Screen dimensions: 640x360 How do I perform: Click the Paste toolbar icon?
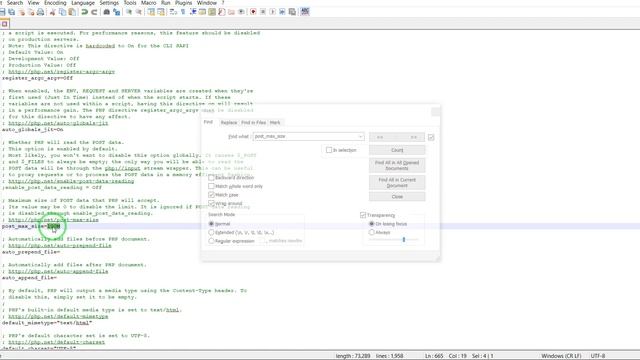72,12
